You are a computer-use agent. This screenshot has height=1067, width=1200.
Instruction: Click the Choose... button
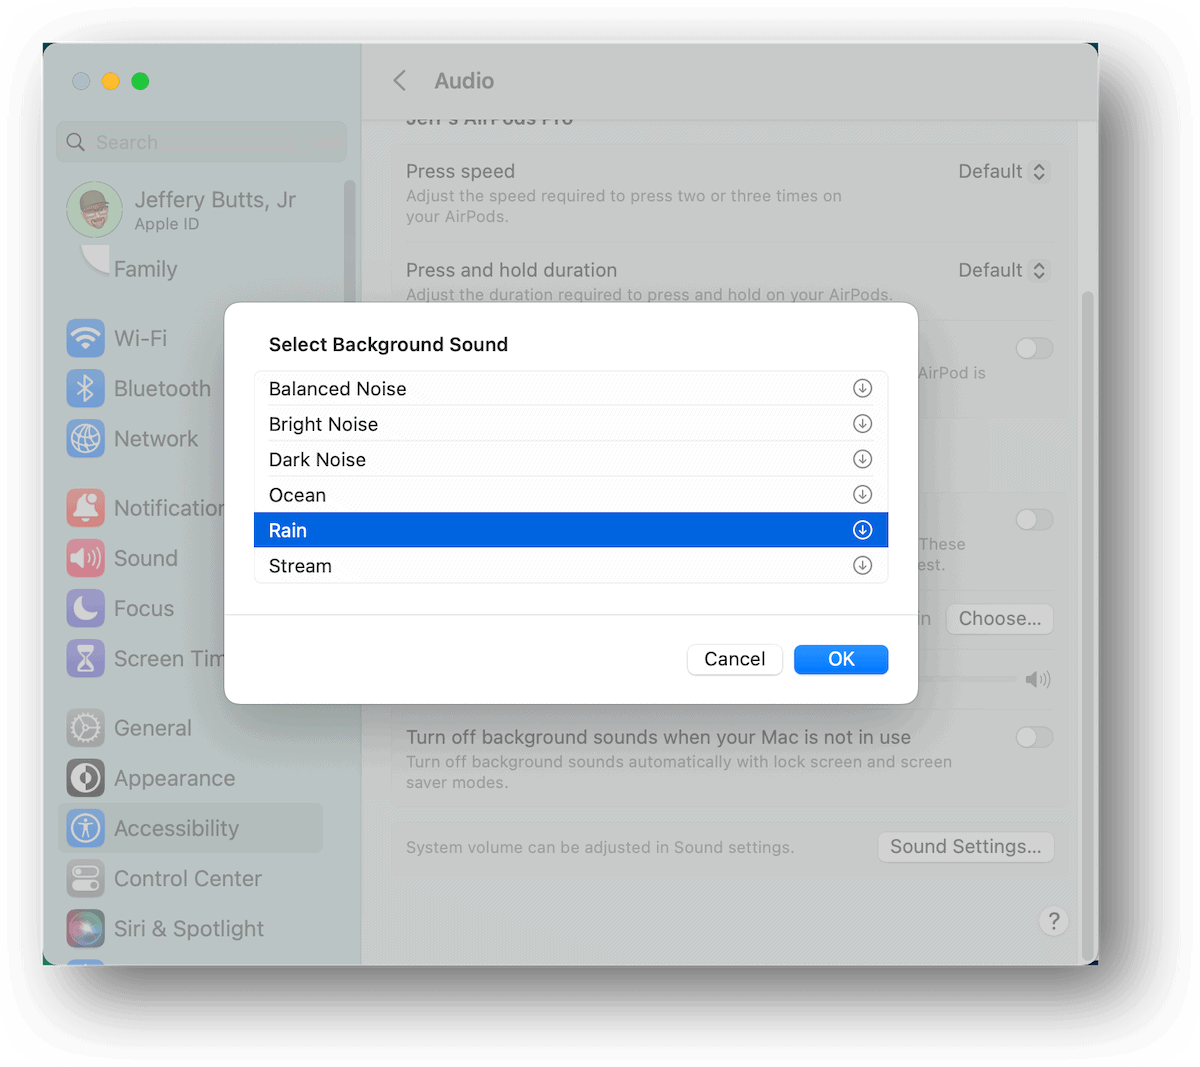pos(1000,619)
